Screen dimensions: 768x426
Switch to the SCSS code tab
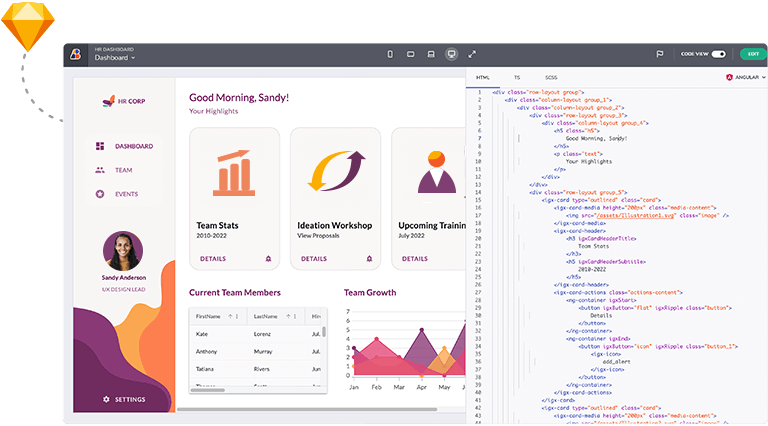(x=551, y=77)
